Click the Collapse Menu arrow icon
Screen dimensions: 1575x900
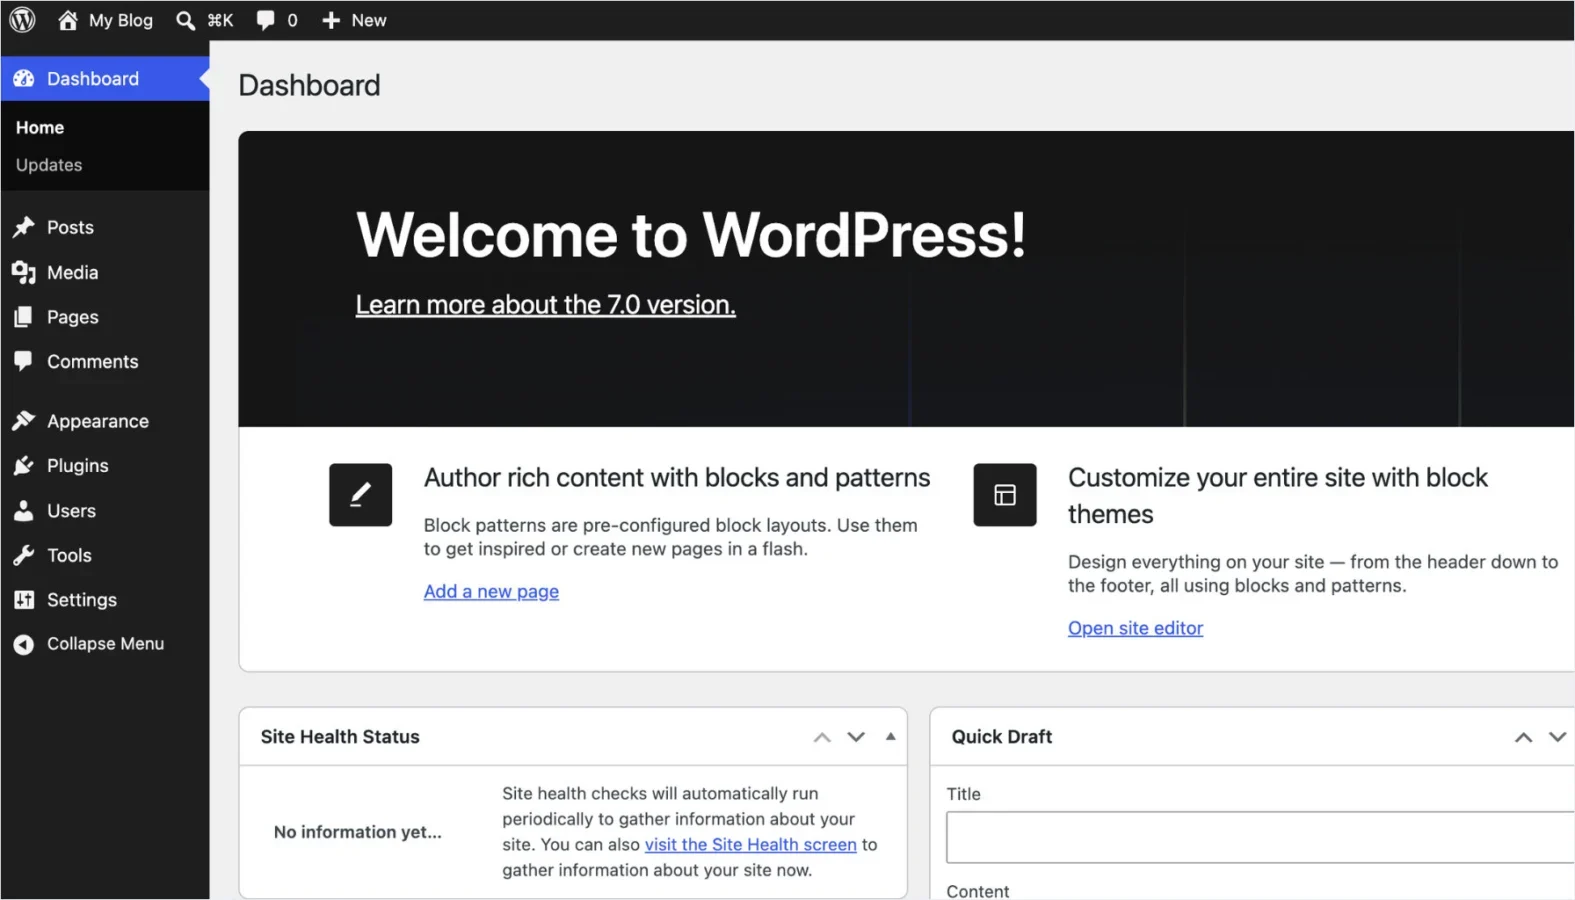tap(24, 645)
